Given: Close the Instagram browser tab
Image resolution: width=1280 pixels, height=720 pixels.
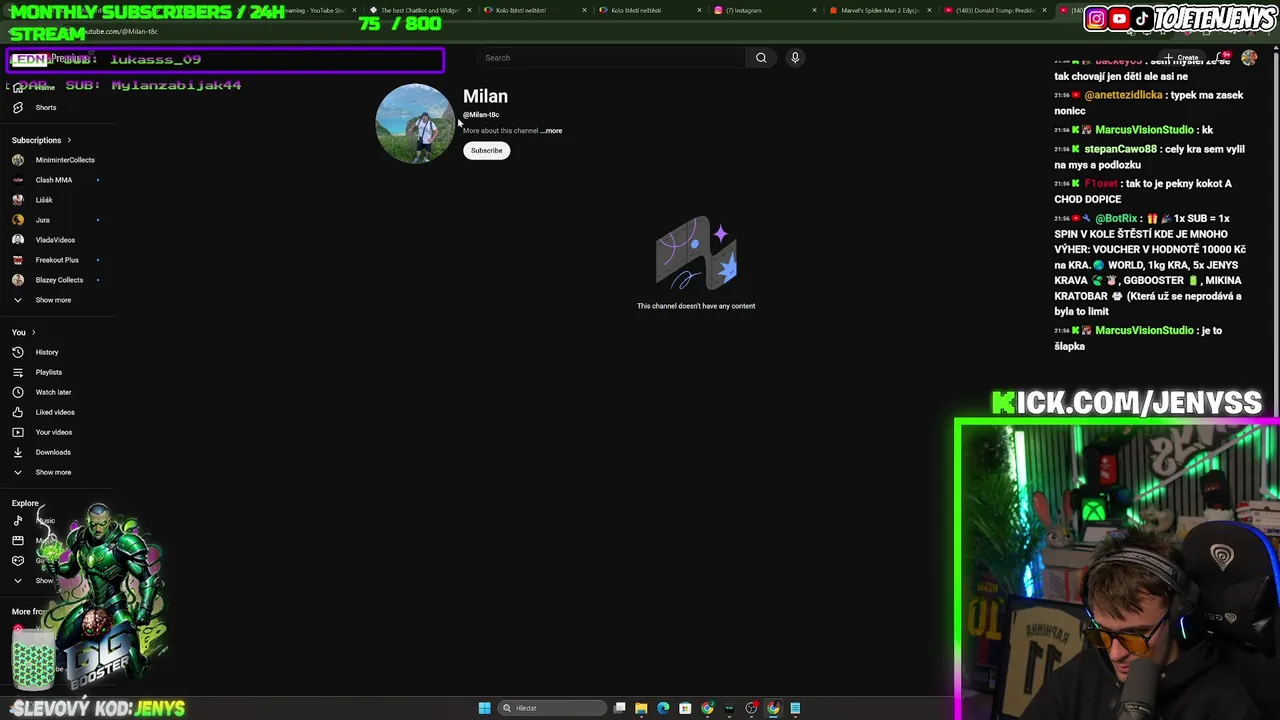Looking at the screenshot, I should pyautogui.click(x=814, y=10).
